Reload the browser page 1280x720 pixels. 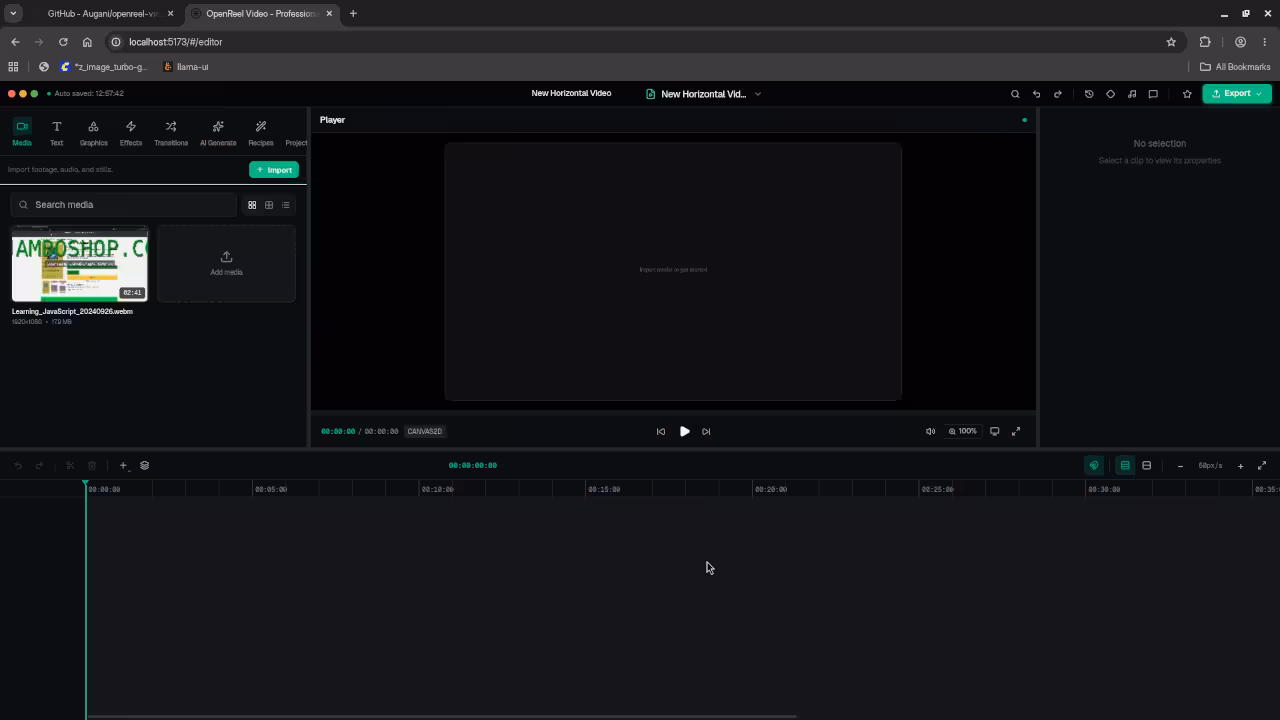(63, 42)
